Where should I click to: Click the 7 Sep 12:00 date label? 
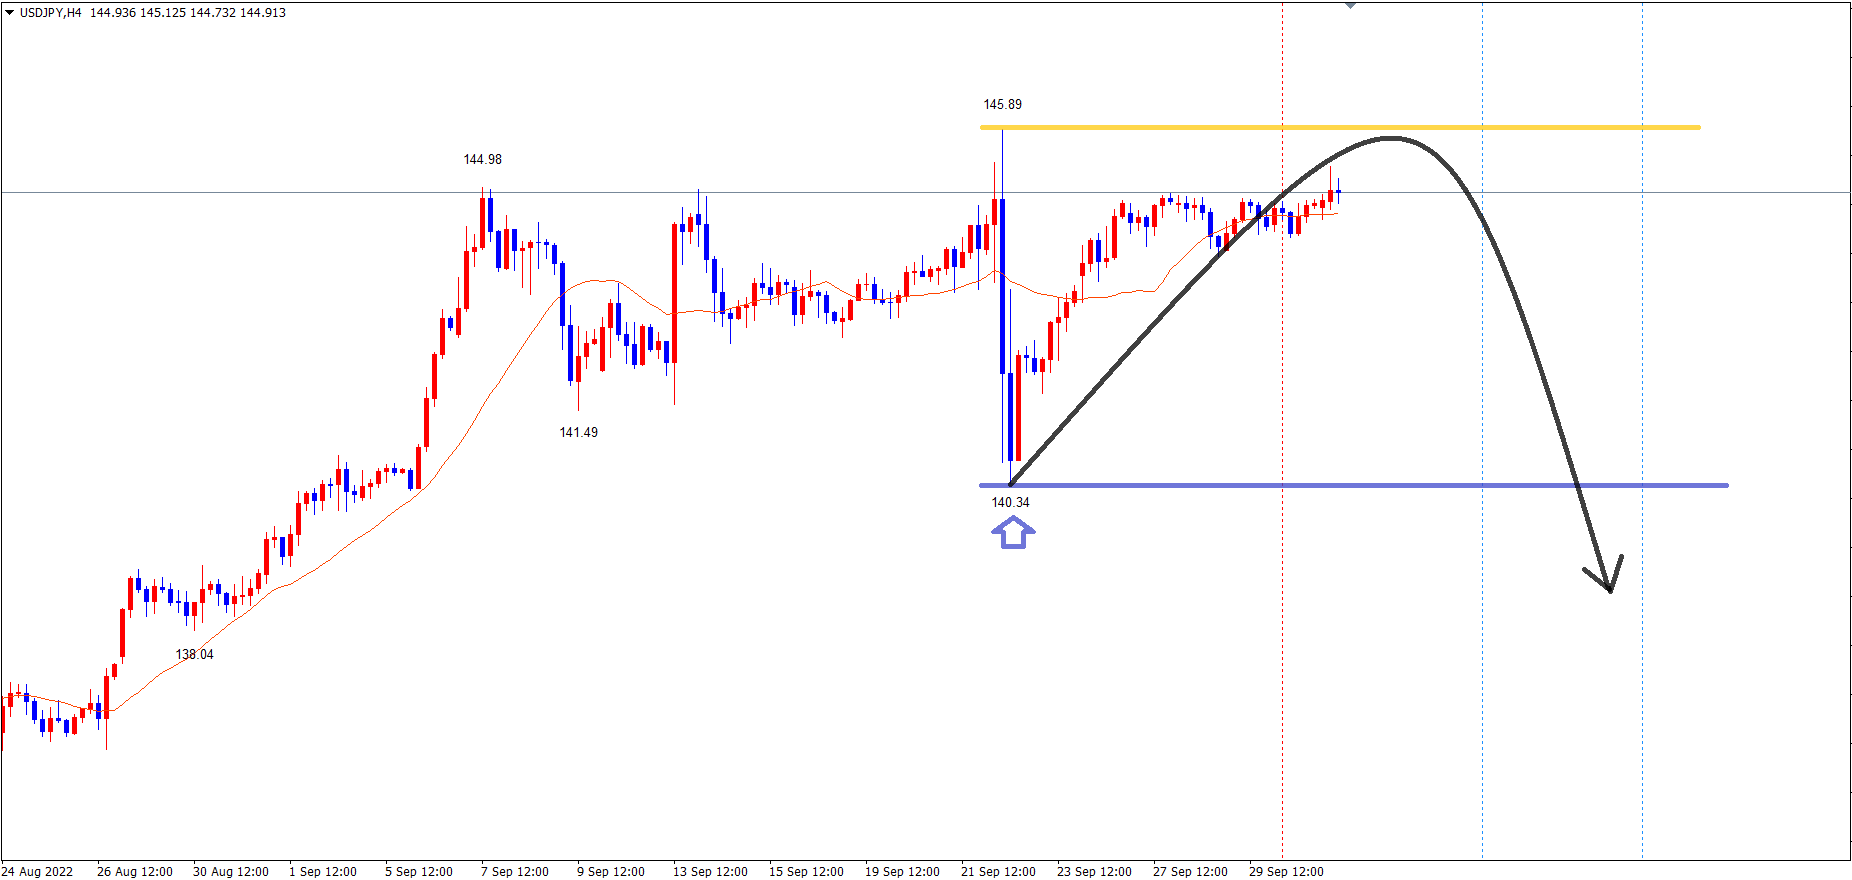coord(514,871)
